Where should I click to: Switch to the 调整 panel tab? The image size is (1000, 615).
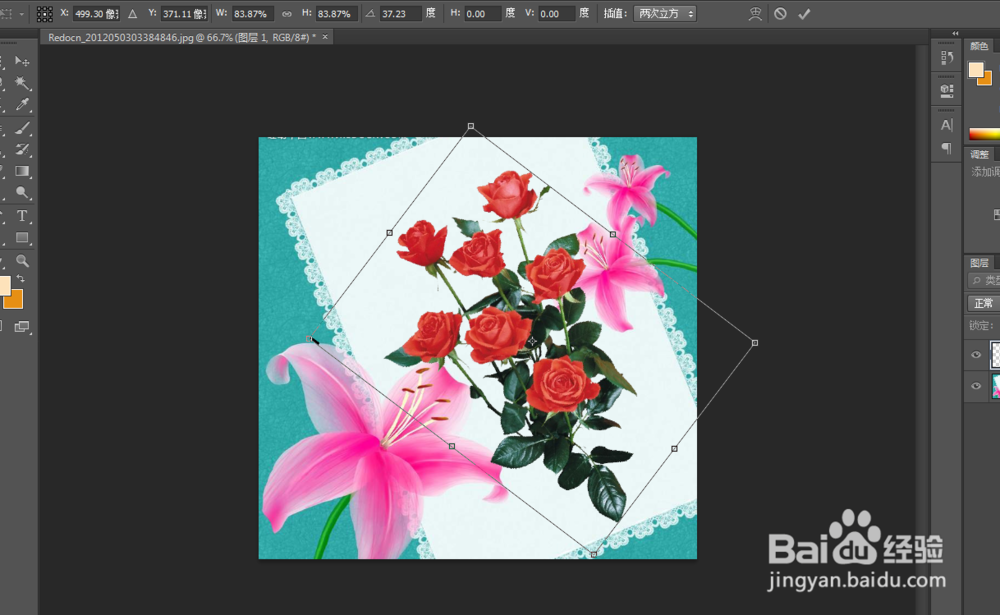point(979,154)
